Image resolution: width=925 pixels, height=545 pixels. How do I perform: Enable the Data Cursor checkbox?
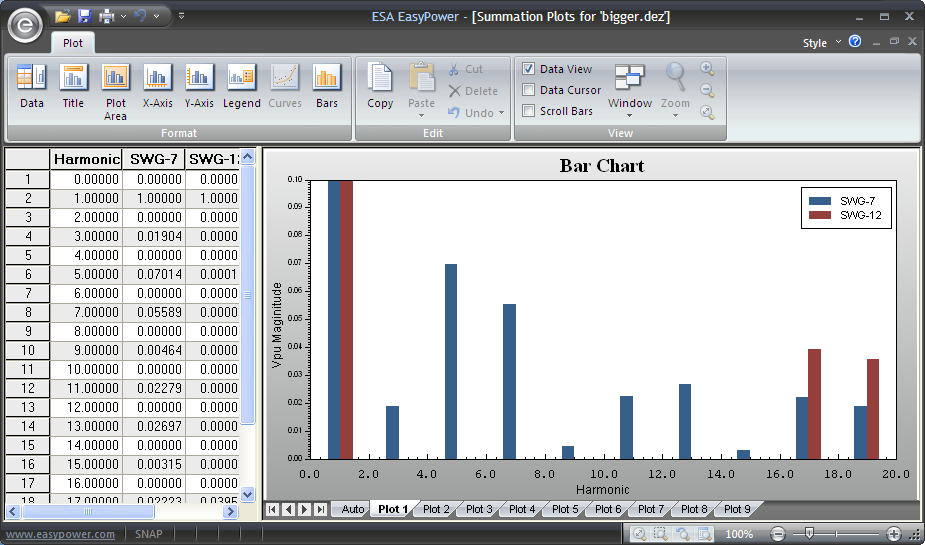coord(529,90)
